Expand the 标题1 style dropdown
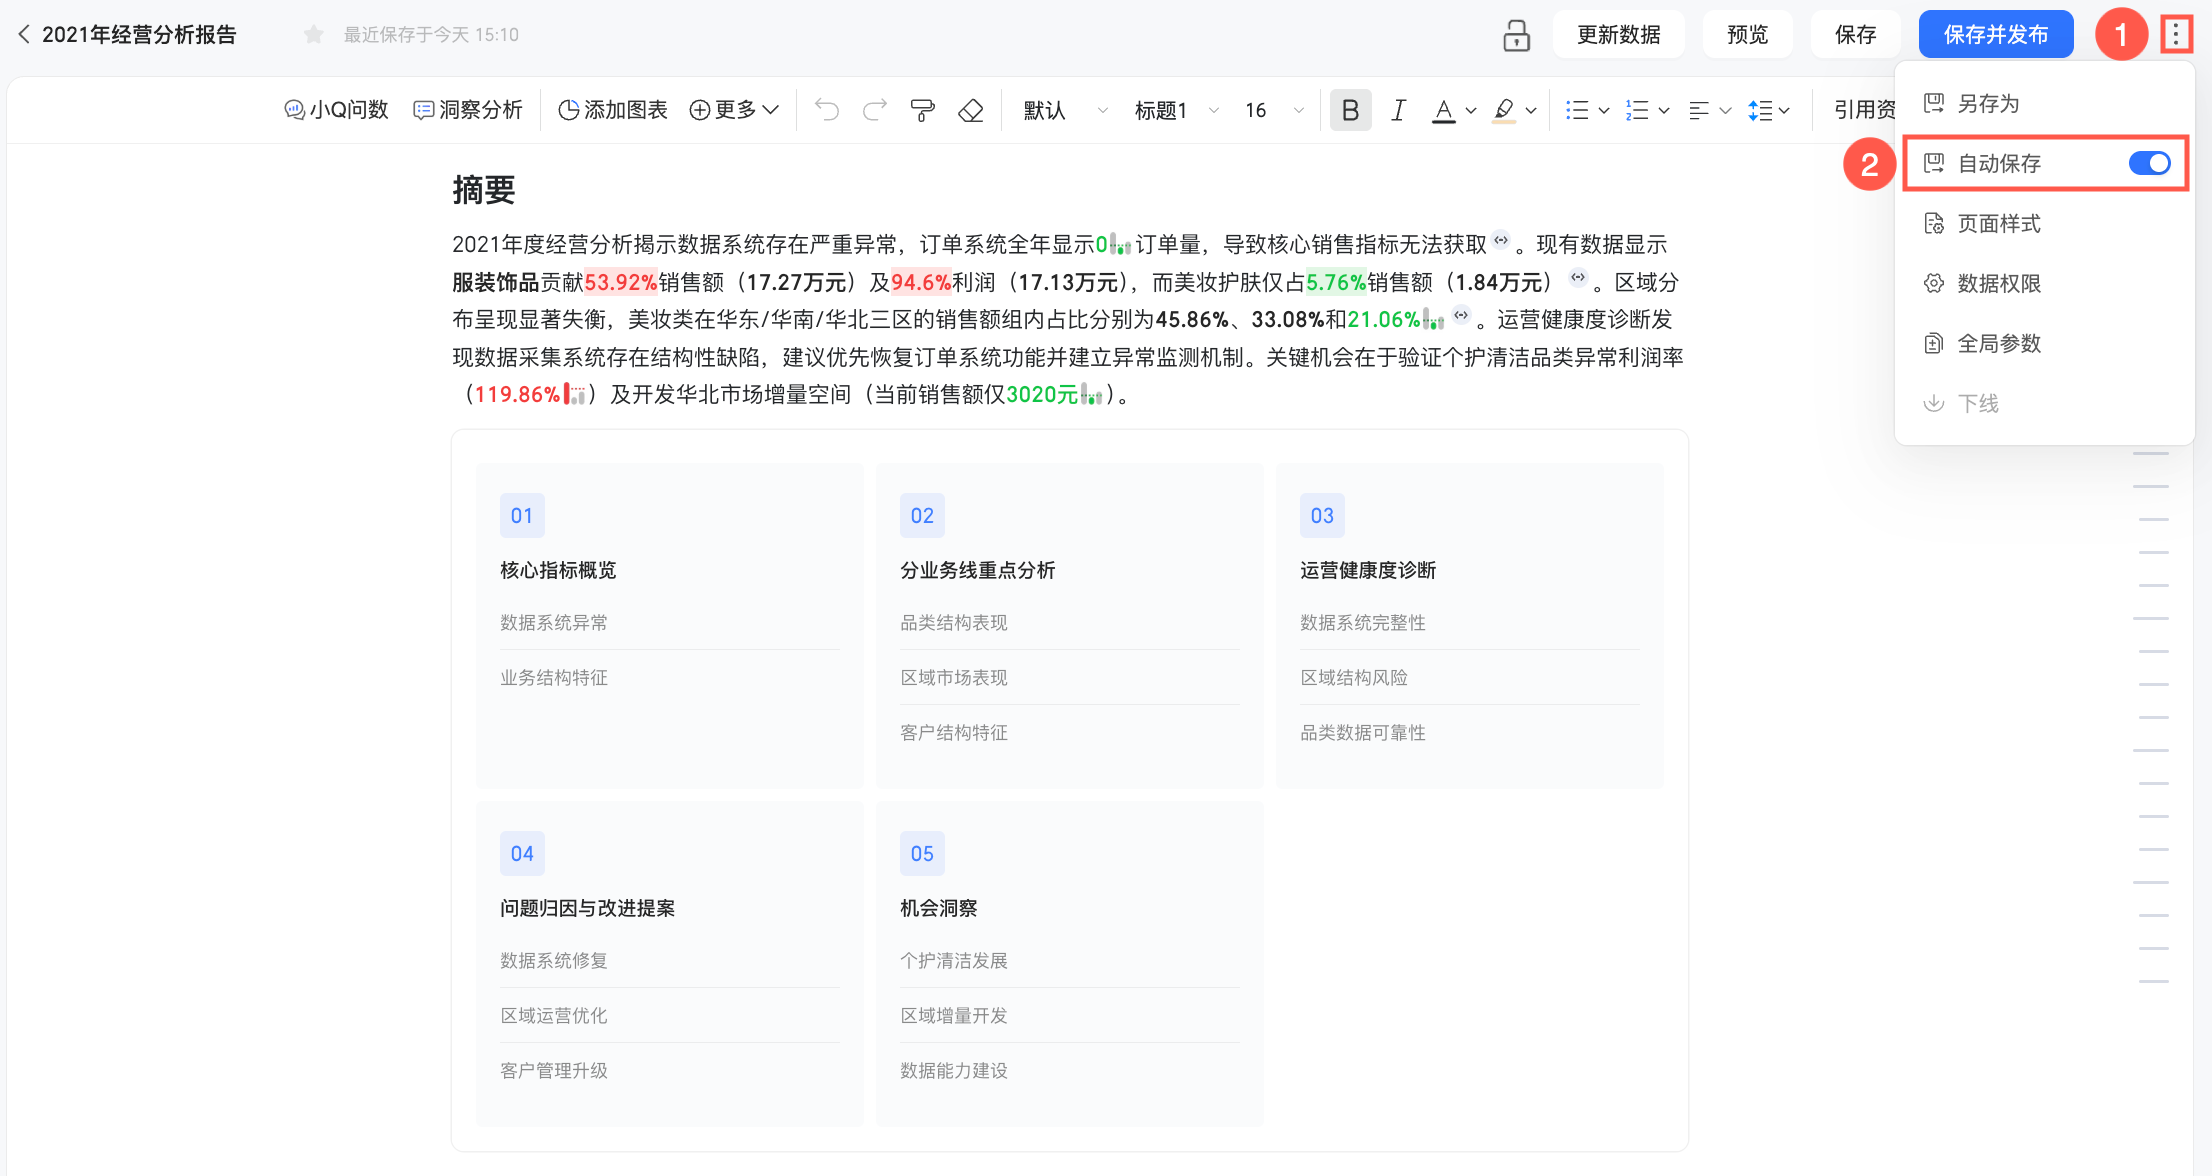Screen dimensions: 2212x1176 pyautogui.click(x=1176, y=110)
